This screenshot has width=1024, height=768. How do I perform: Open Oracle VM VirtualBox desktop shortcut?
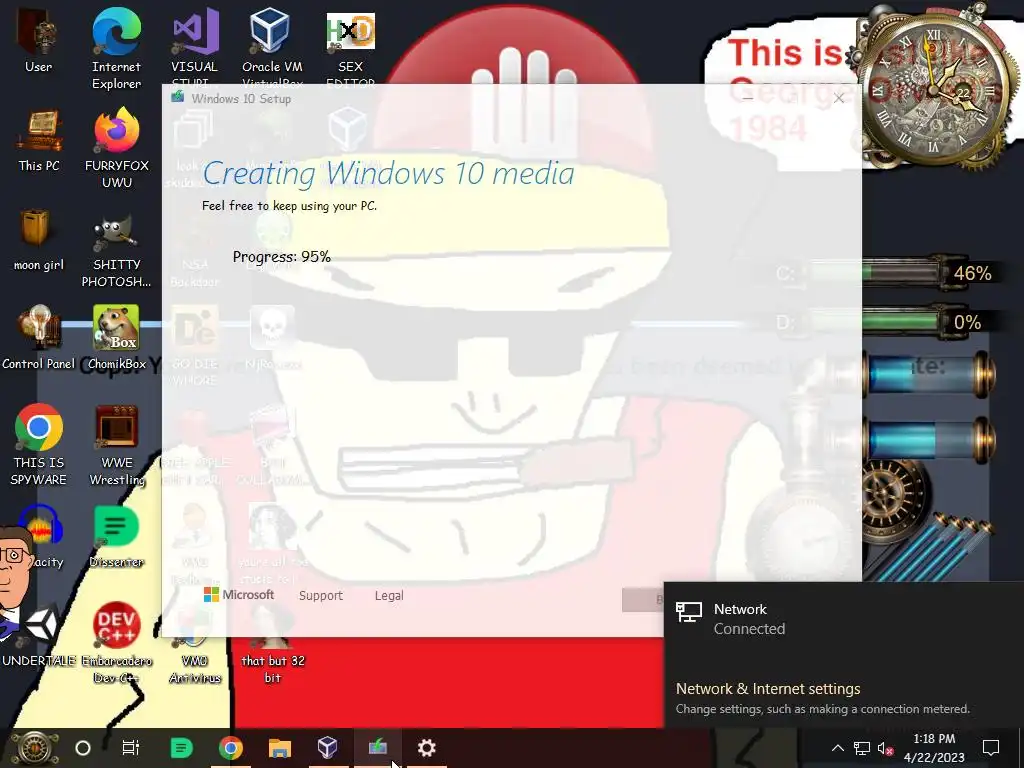pos(272,49)
